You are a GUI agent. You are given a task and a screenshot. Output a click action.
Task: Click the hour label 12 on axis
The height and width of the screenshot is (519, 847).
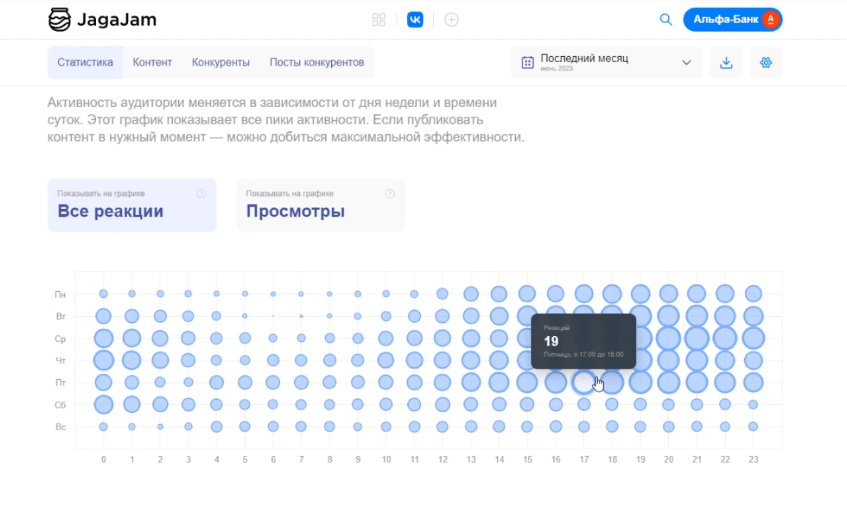[443, 460]
